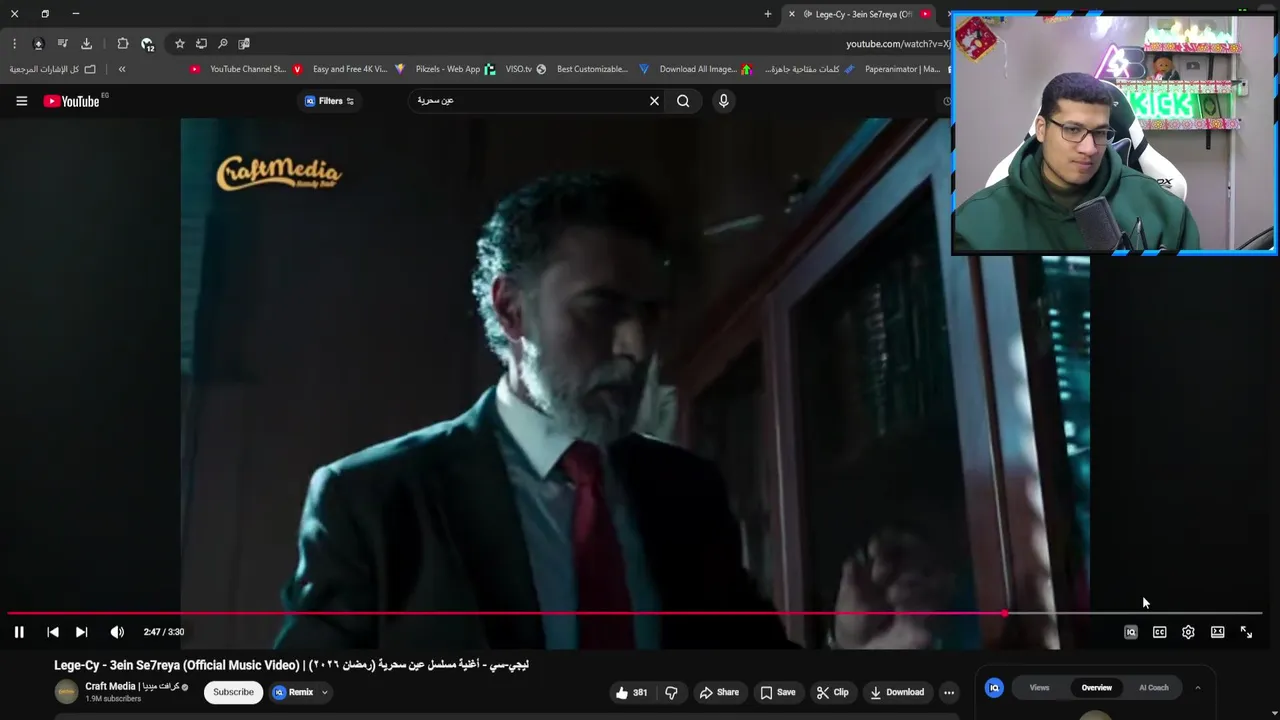Go to YouTube home via logo
The height and width of the screenshot is (720, 1280).
[x=72, y=101]
